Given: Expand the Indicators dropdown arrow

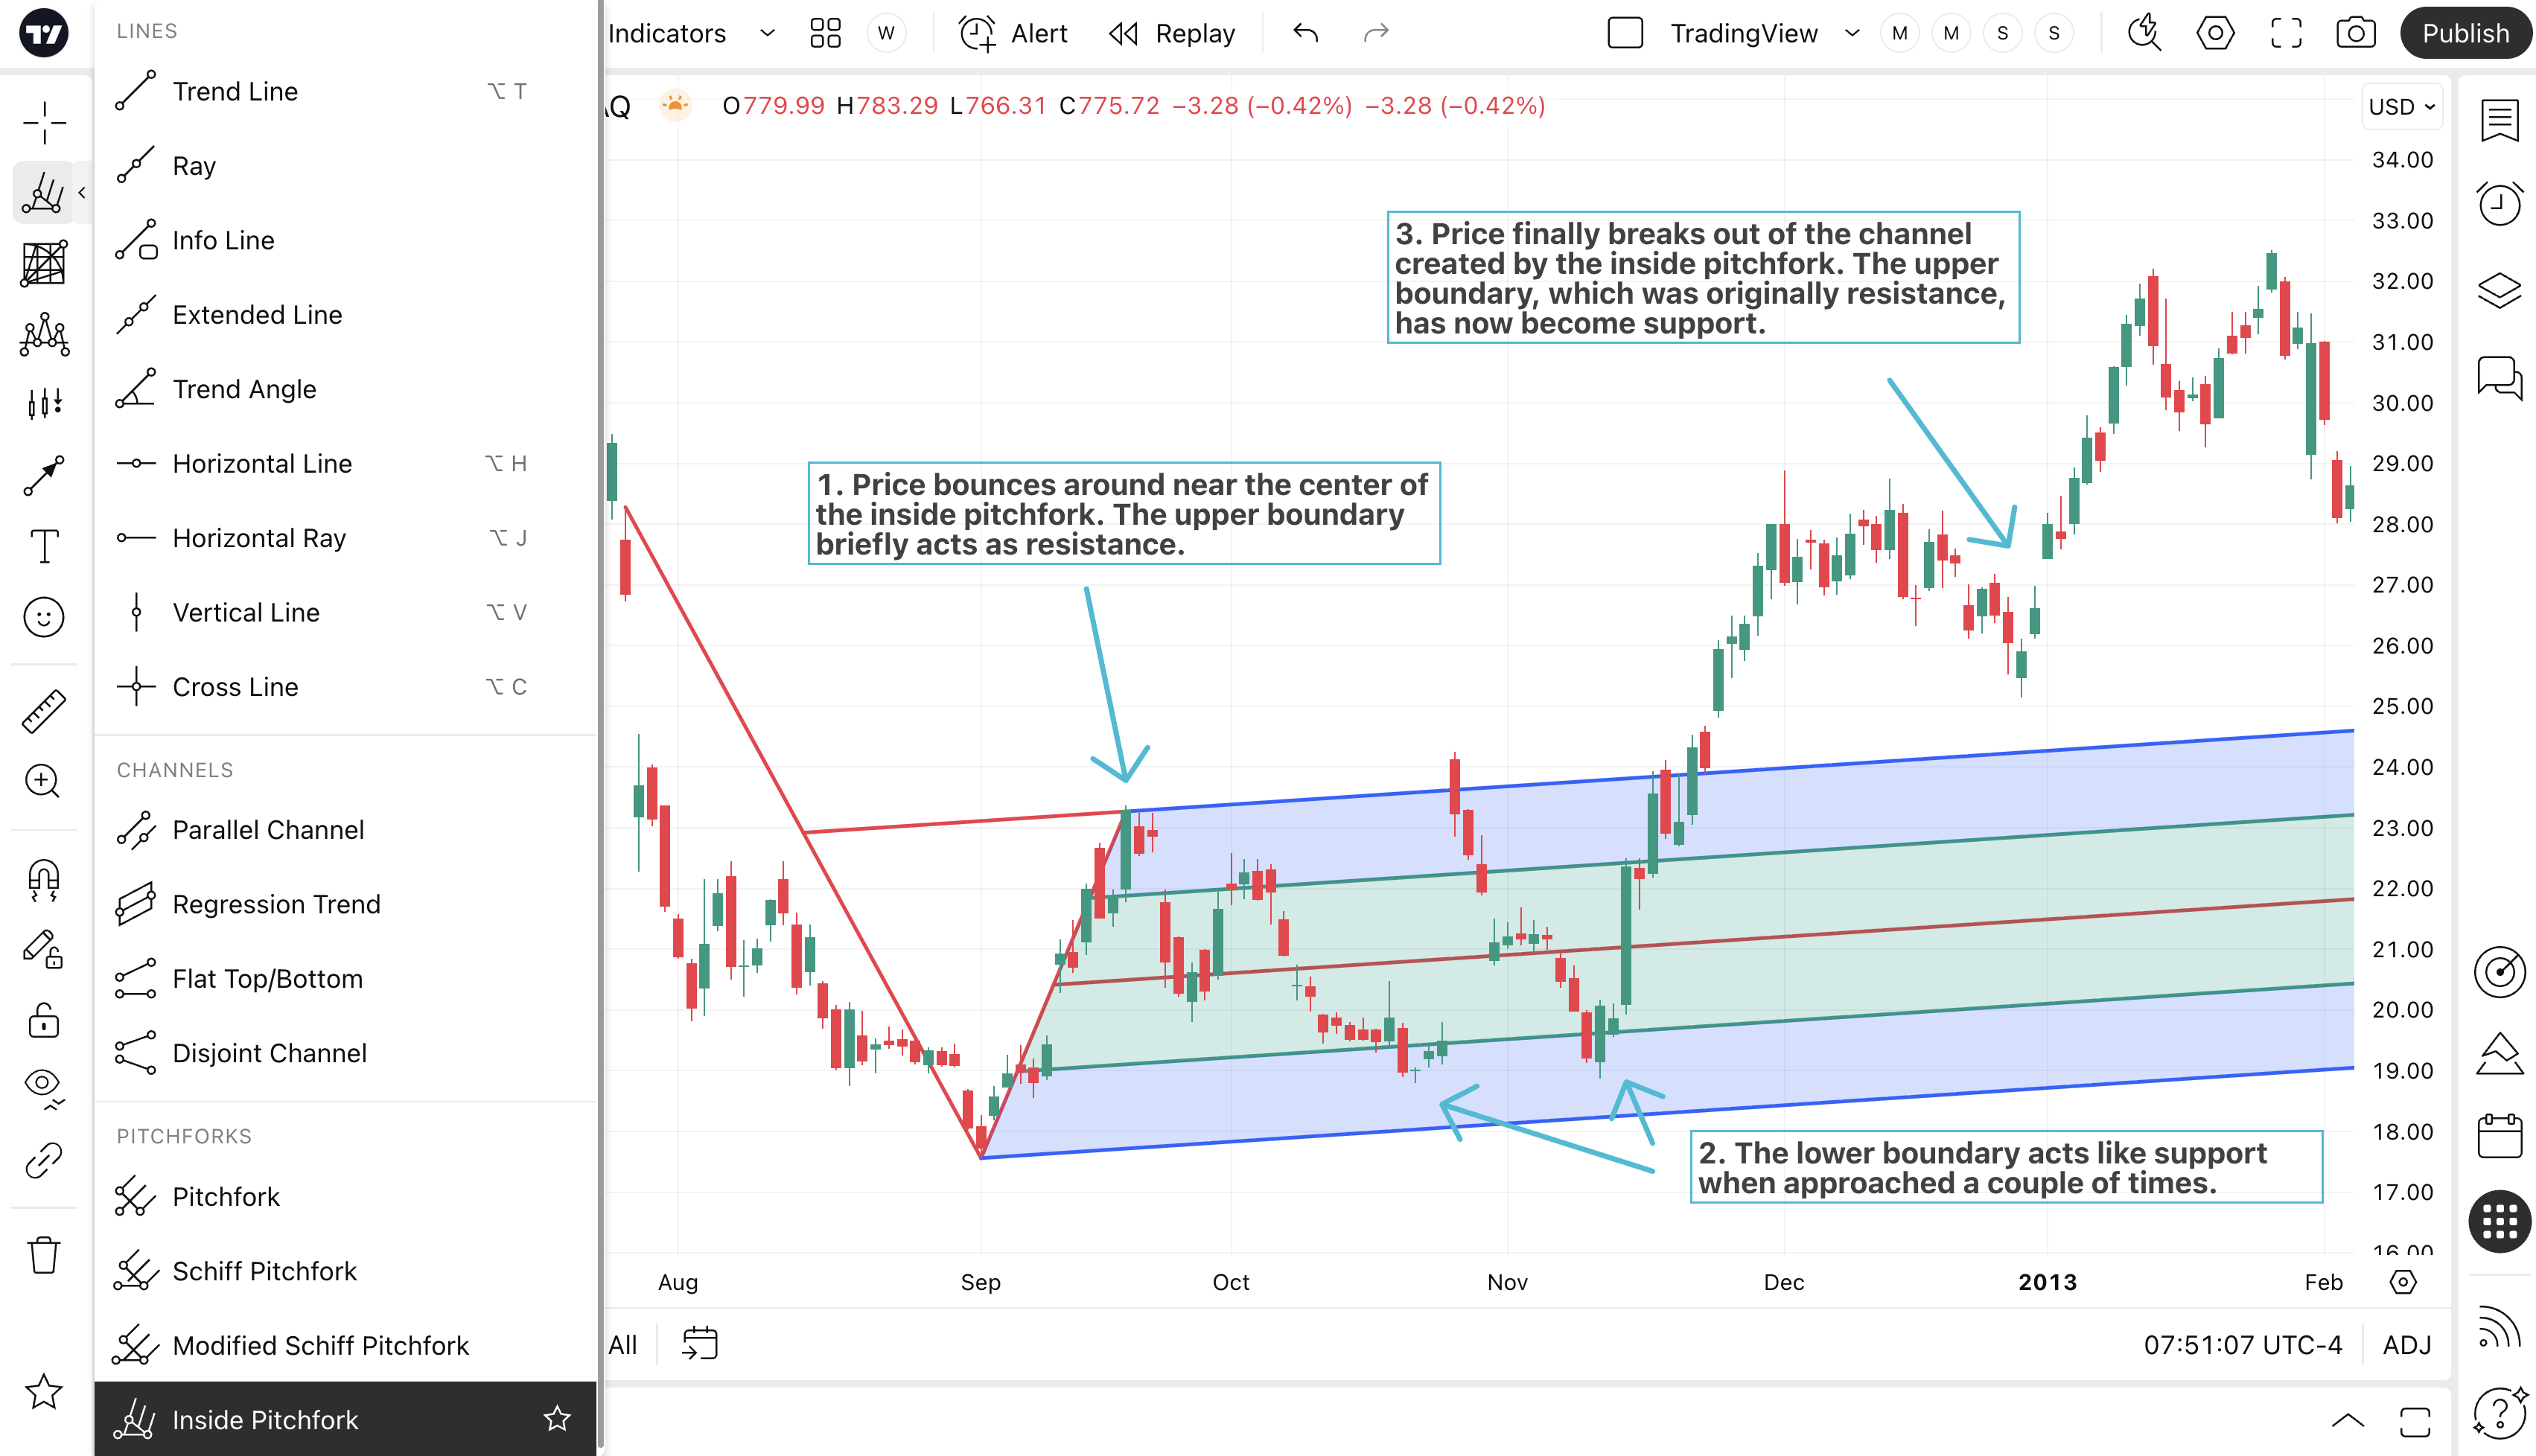Looking at the screenshot, I should pos(767,33).
